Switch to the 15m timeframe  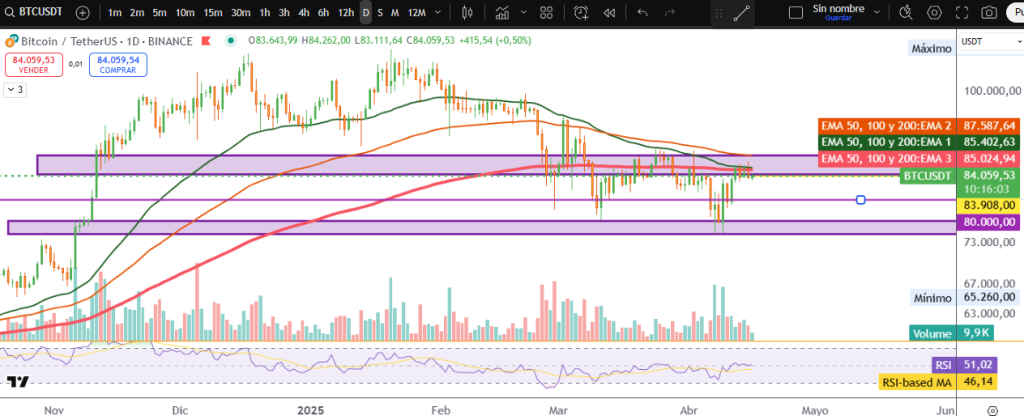coord(212,12)
